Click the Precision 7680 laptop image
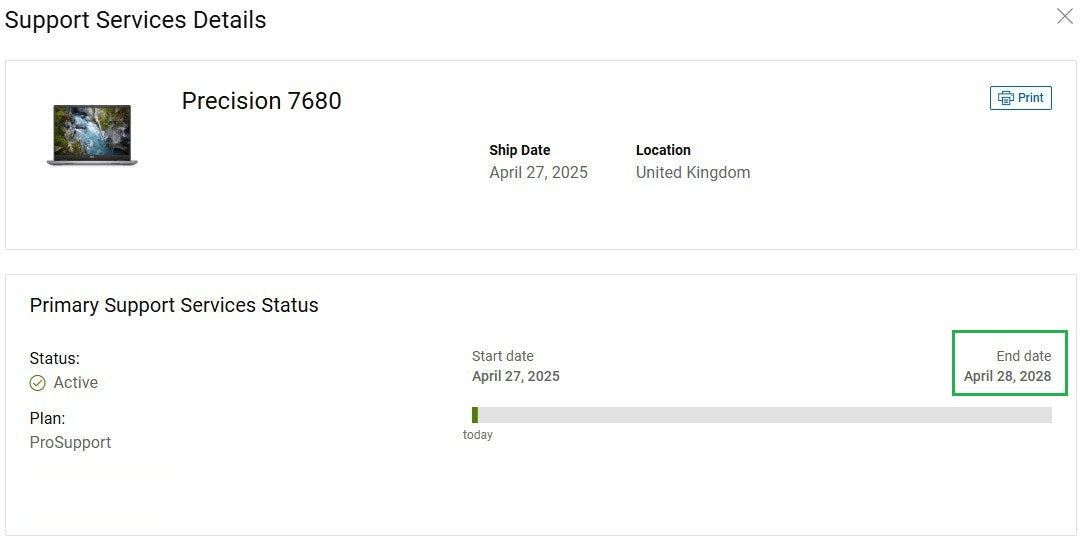The height and width of the screenshot is (543, 1086). 91,135
